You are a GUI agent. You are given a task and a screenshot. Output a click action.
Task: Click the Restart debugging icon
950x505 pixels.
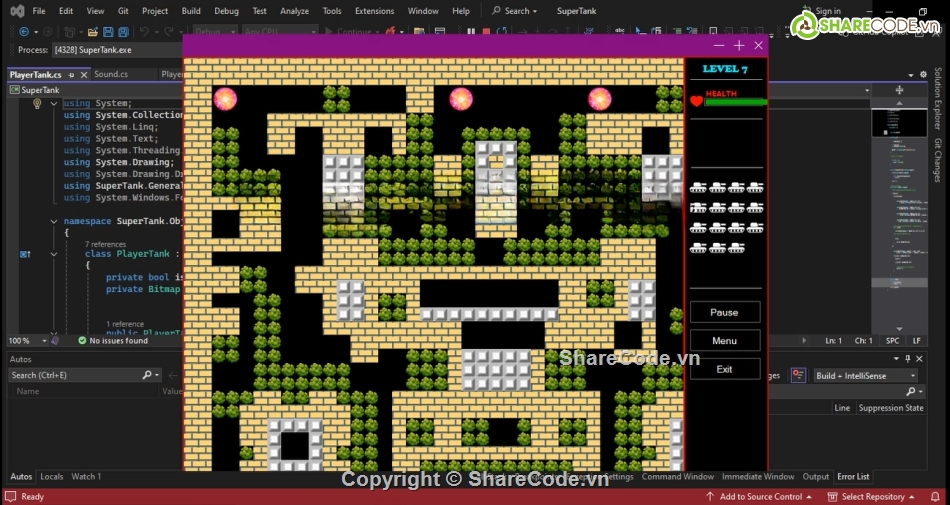coord(502,31)
